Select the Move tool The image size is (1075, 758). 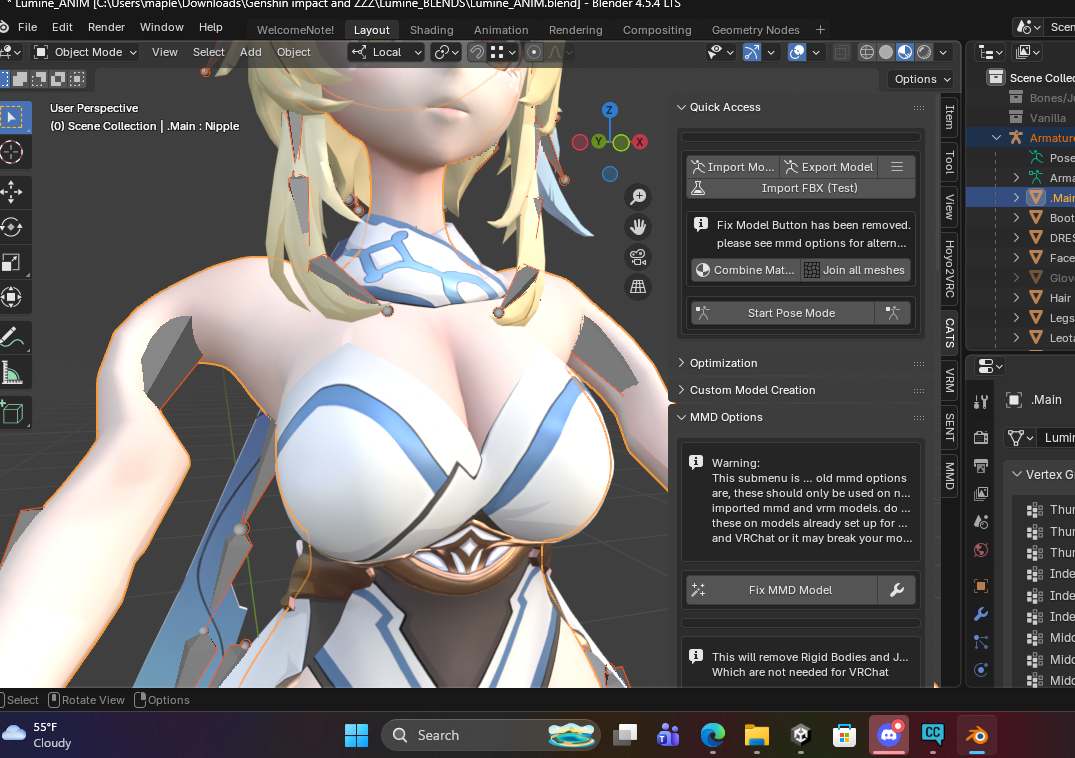tap(13, 192)
